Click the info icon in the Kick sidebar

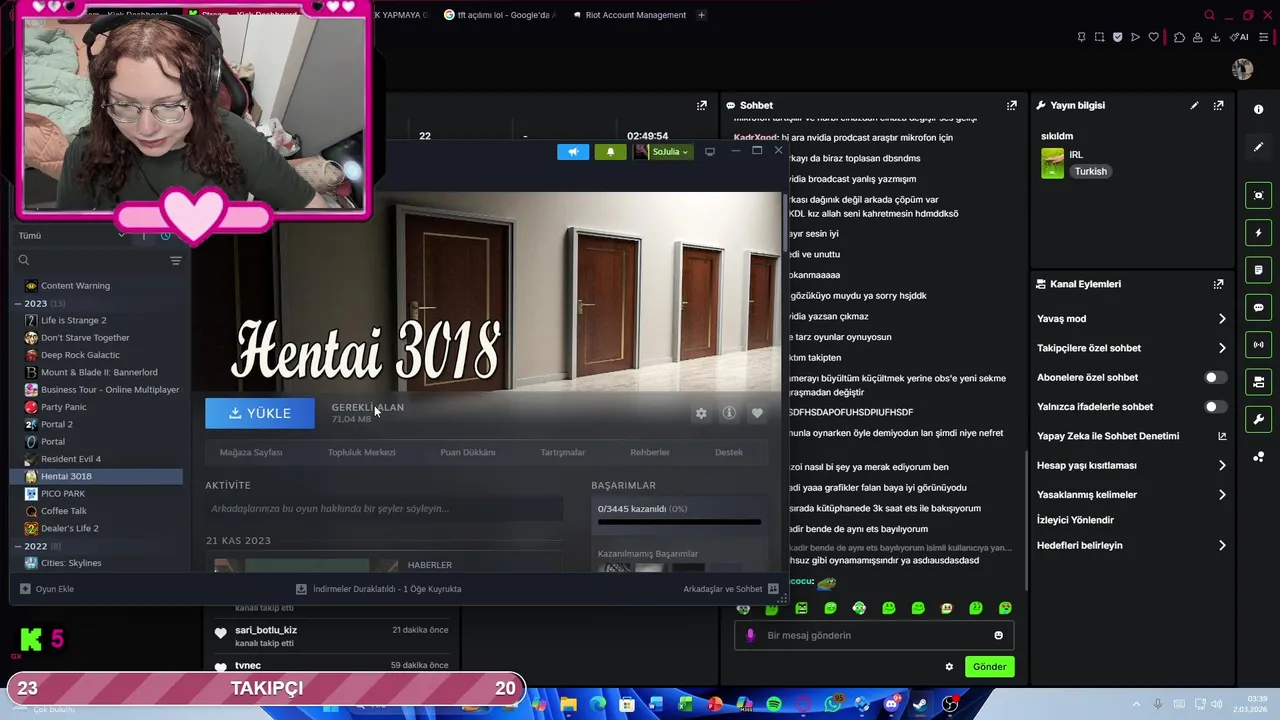pyautogui.click(x=1259, y=109)
